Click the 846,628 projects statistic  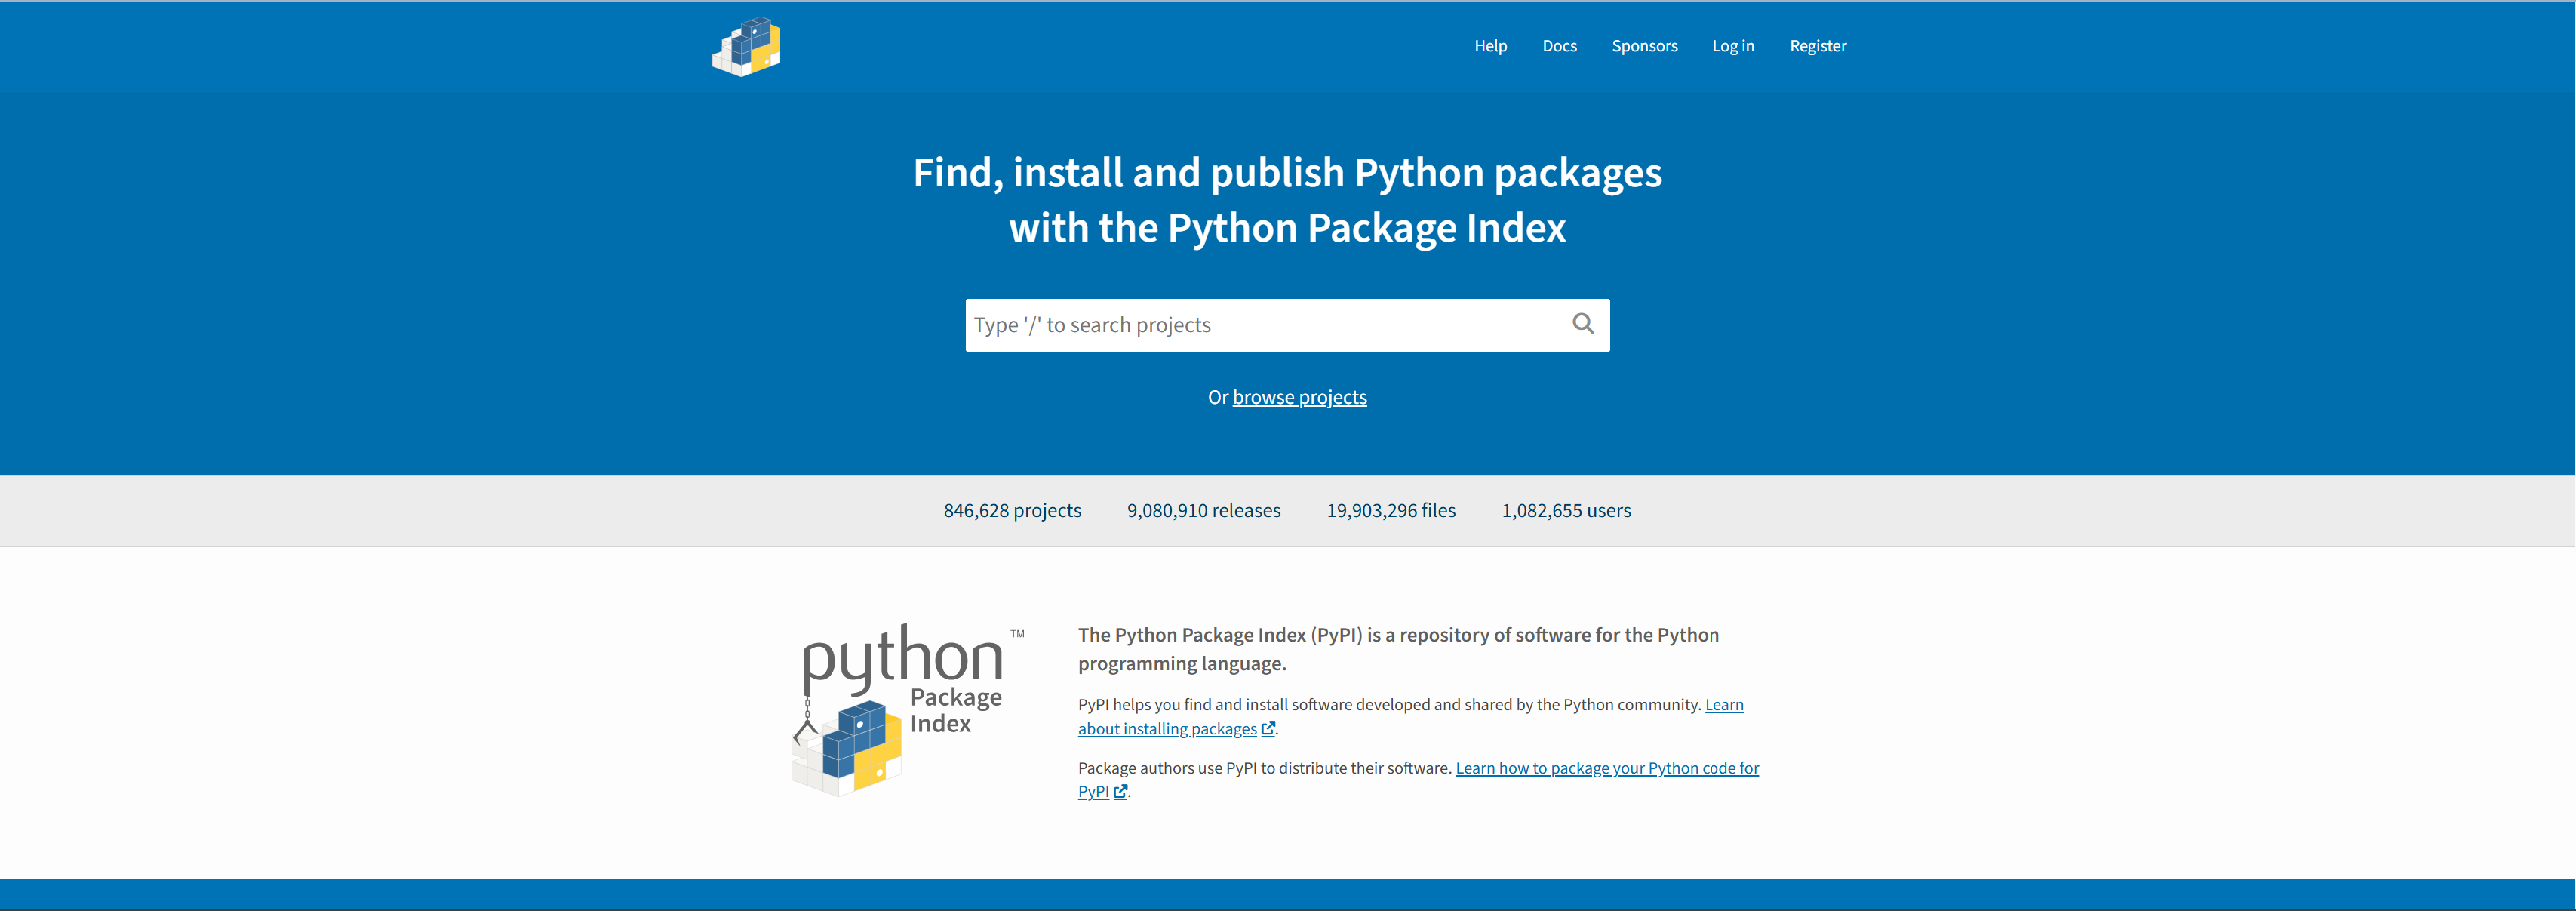(1012, 511)
